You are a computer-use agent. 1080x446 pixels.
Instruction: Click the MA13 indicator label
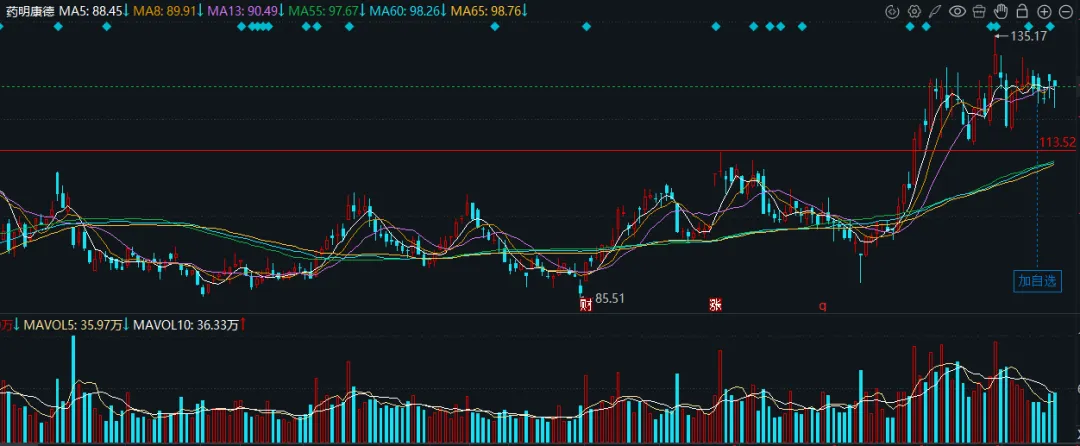[245, 11]
